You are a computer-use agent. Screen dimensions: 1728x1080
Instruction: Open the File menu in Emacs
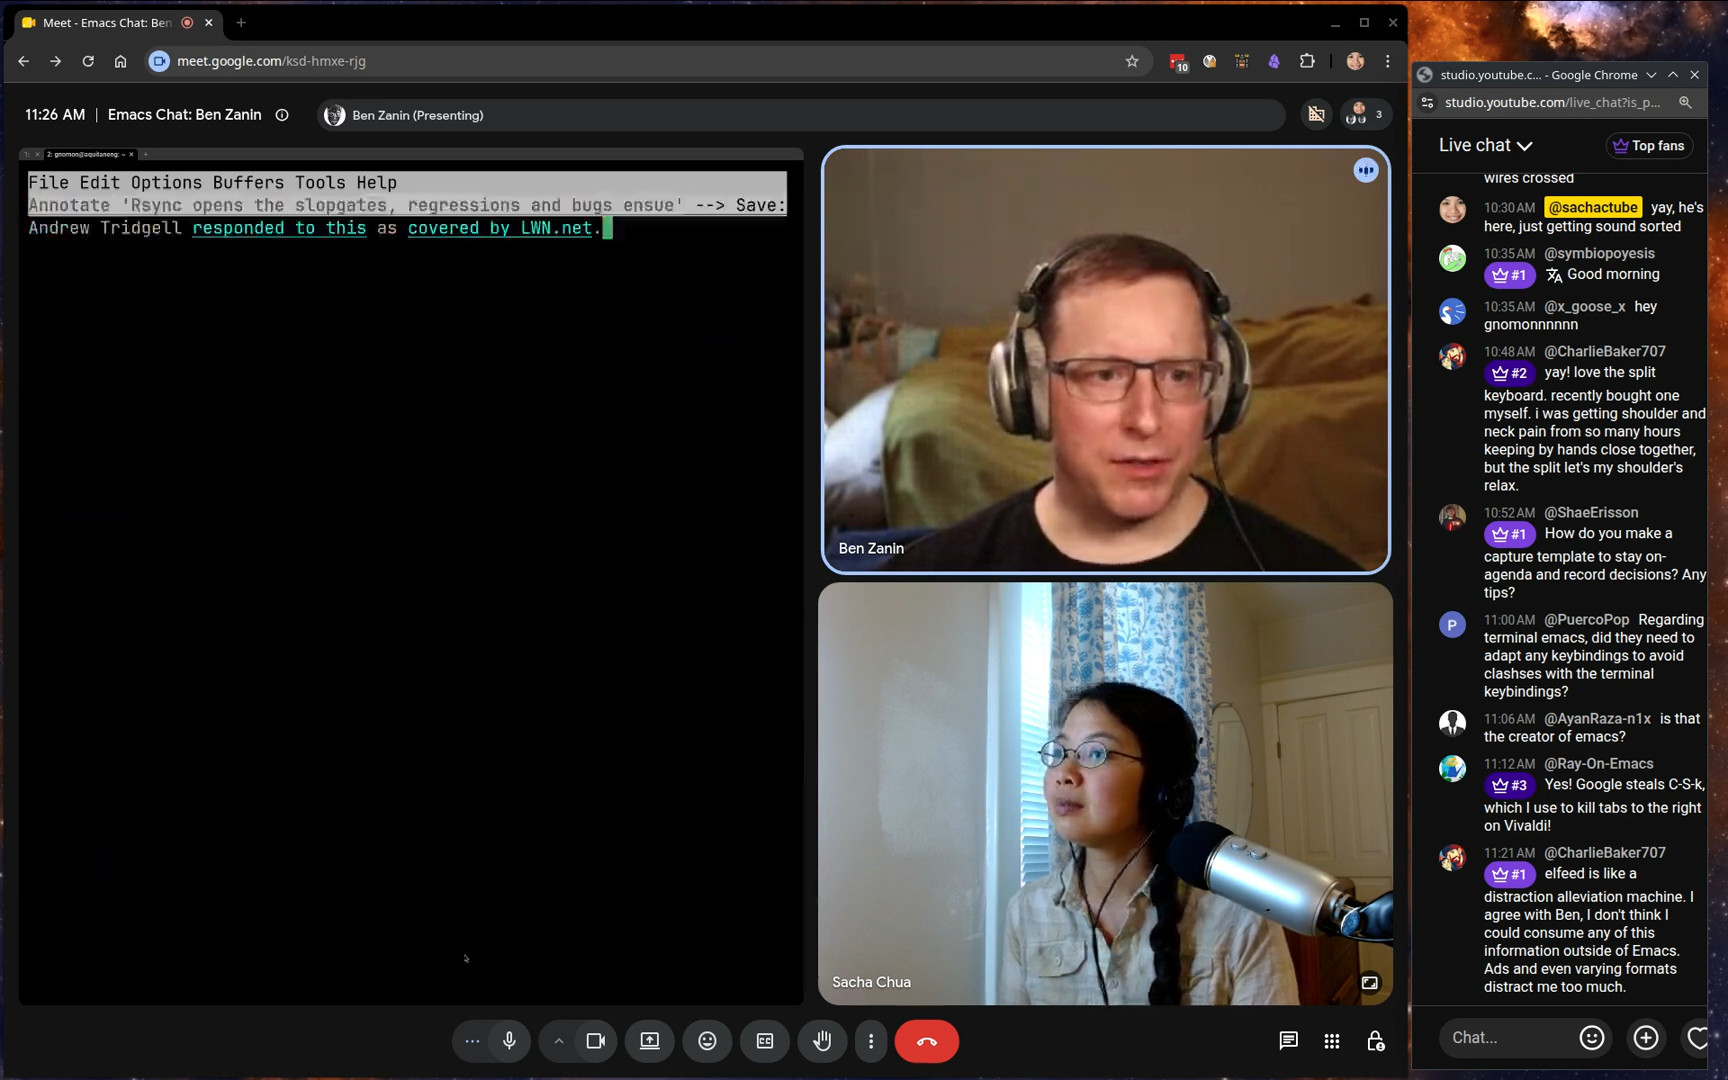(48, 182)
